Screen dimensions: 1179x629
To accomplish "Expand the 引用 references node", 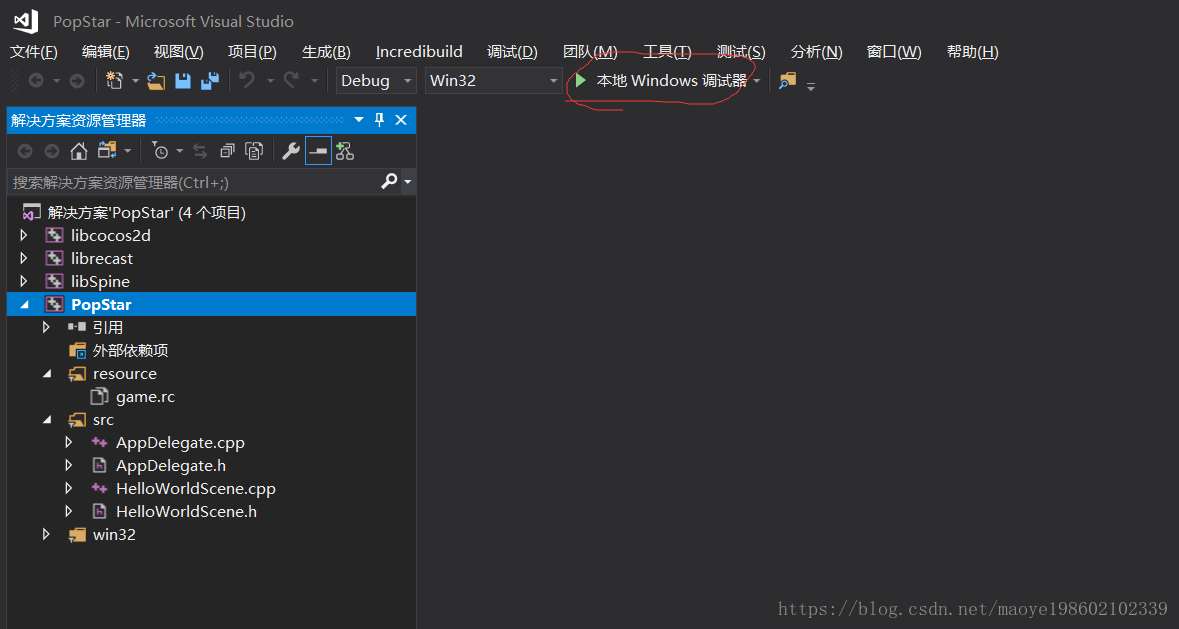I will click(x=46, y=327).
